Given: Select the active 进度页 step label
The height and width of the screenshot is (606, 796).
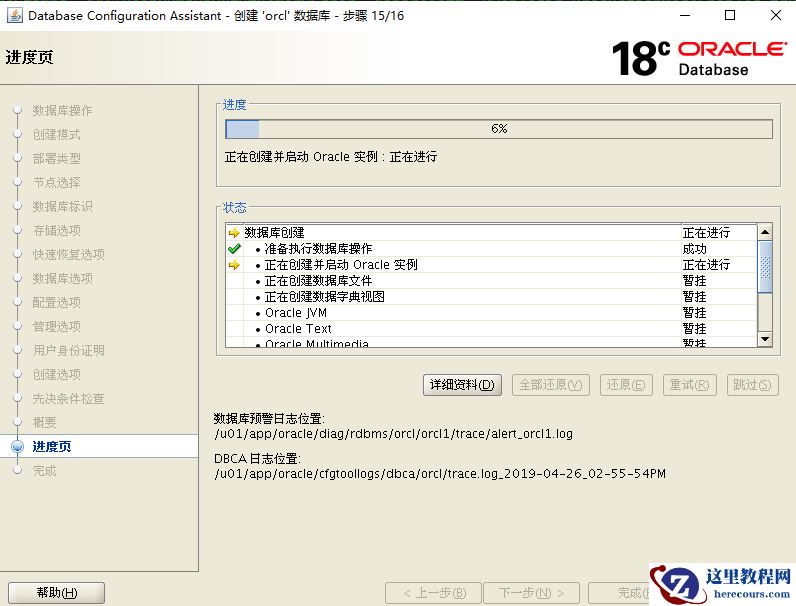Looking at the screenshot, I should coord(52,447).
